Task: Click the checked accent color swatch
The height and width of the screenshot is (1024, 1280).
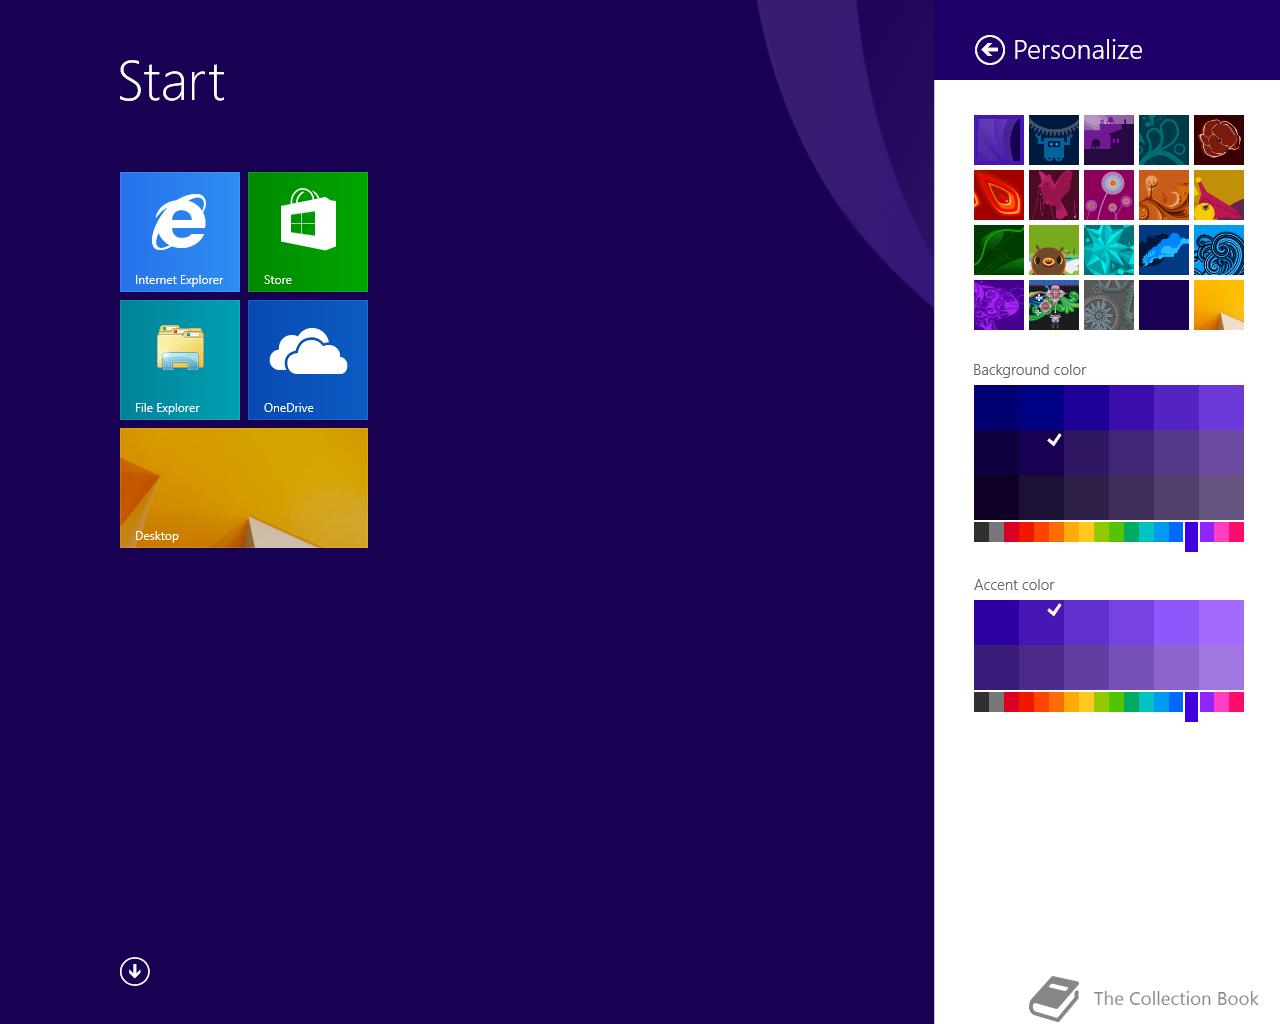Action: click(1041, 622)
